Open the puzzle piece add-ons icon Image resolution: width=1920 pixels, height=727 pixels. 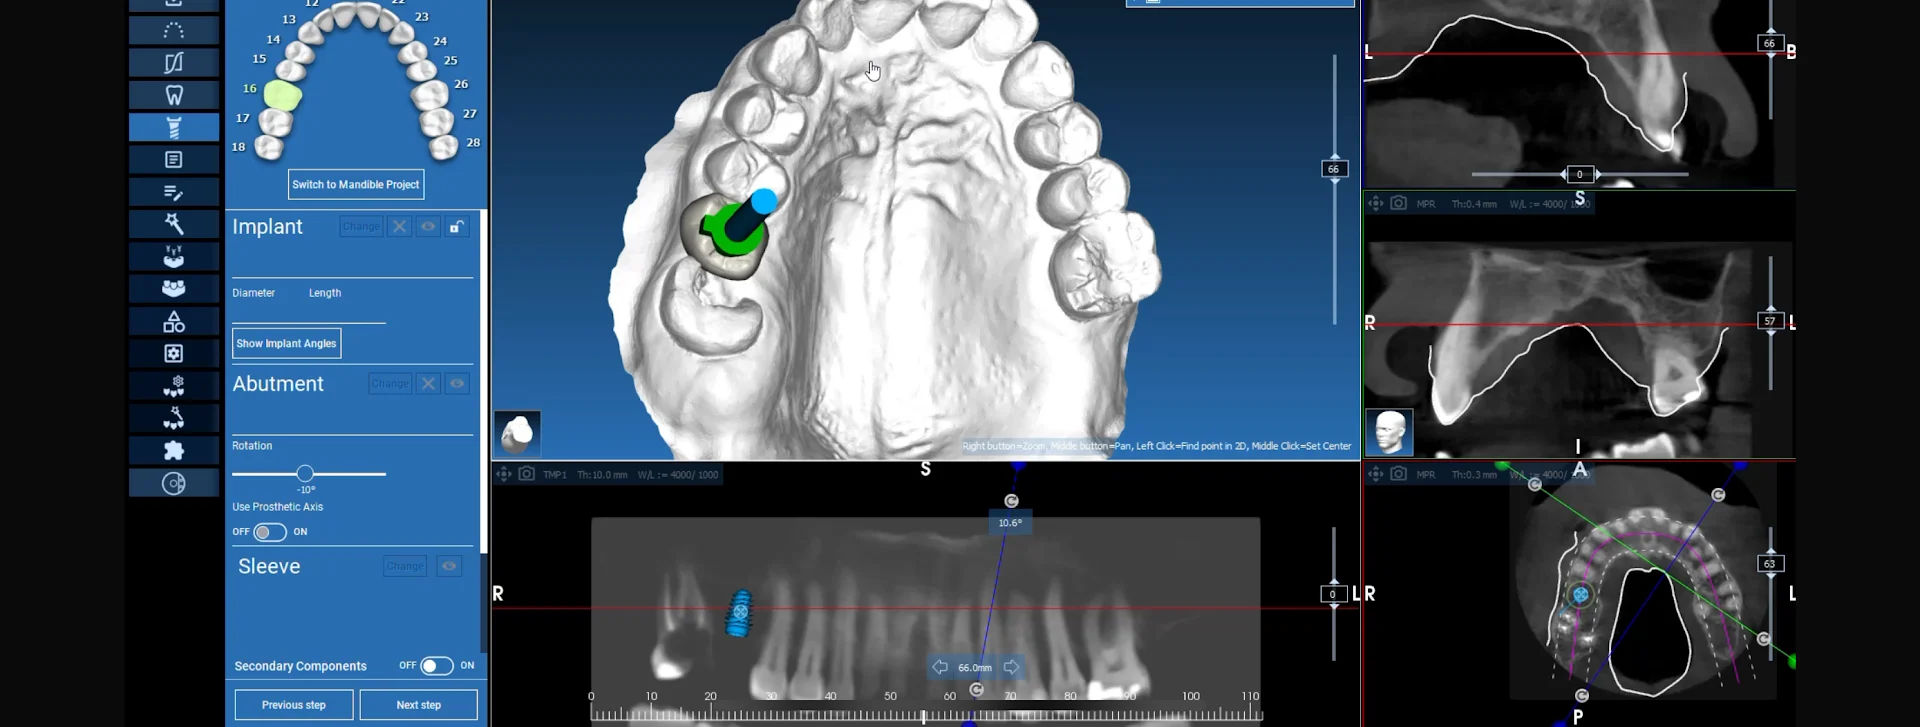174,450
